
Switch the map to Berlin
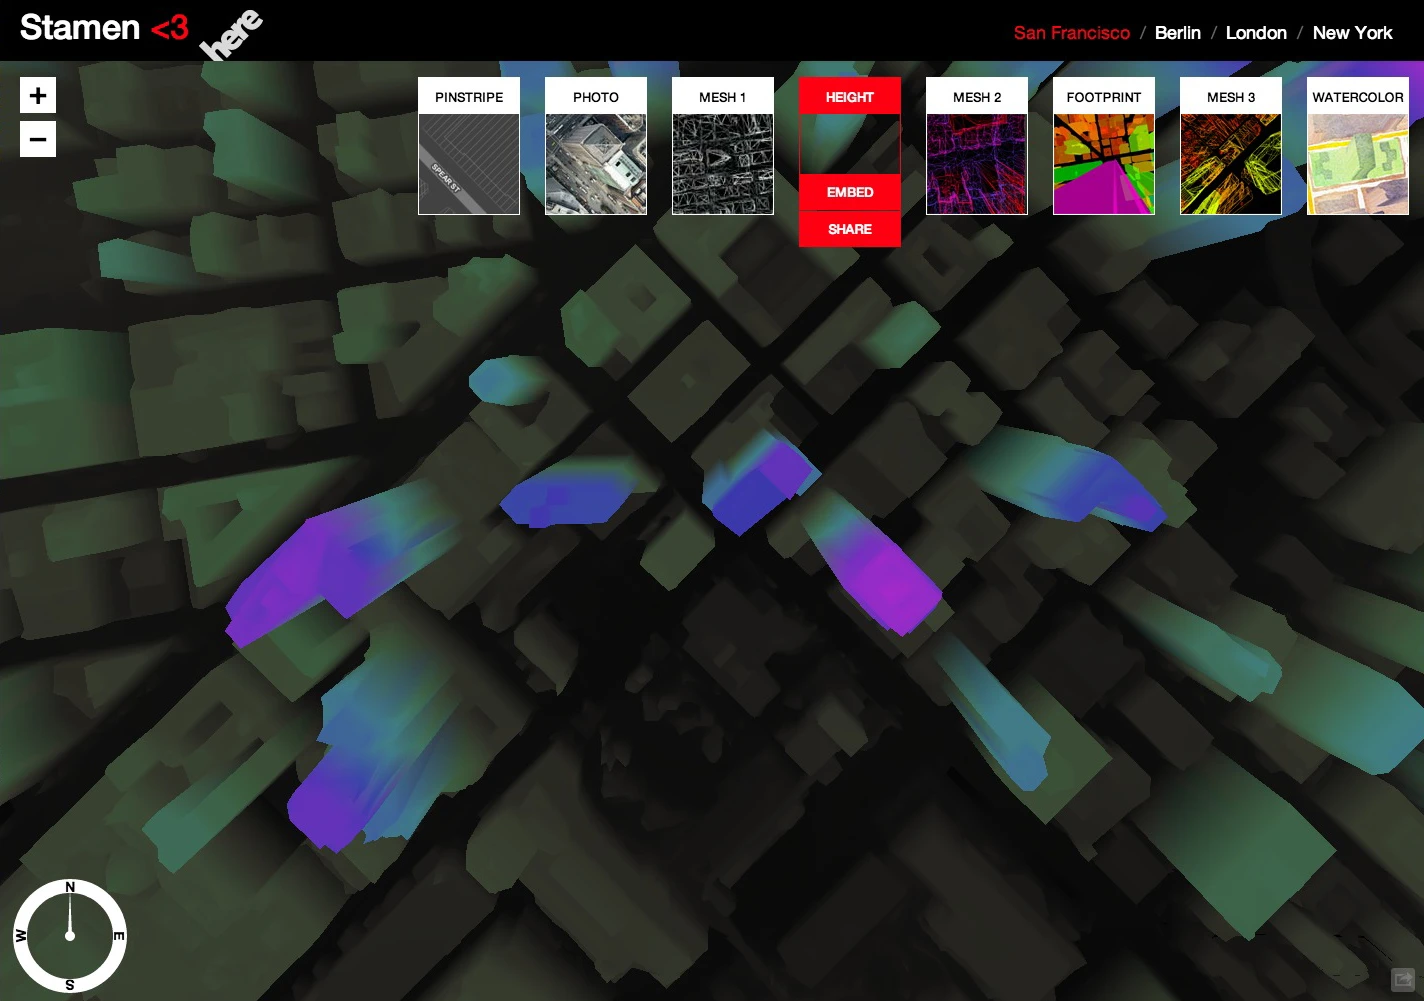coord(1178,32)
